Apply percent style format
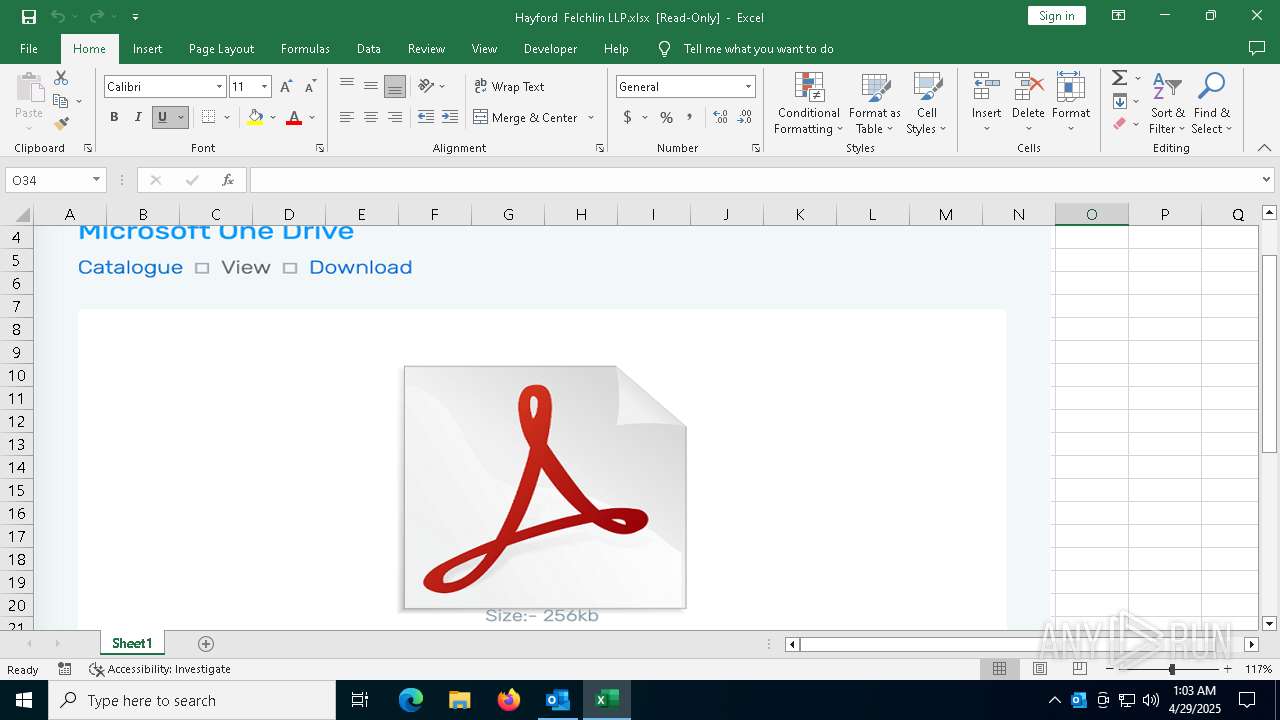 [x=666, y=117]
